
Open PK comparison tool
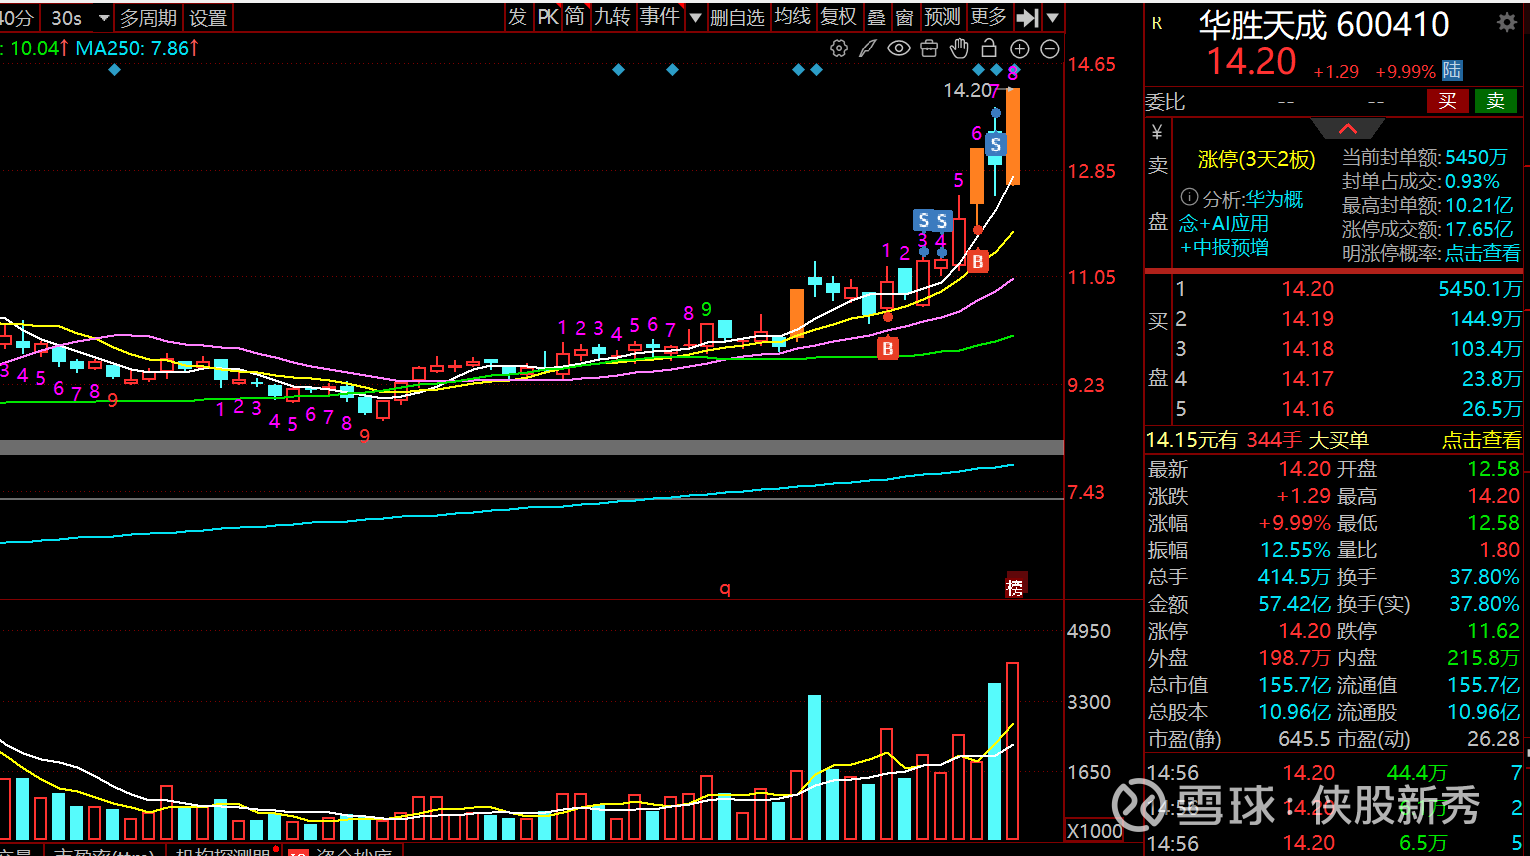[547, 17]
